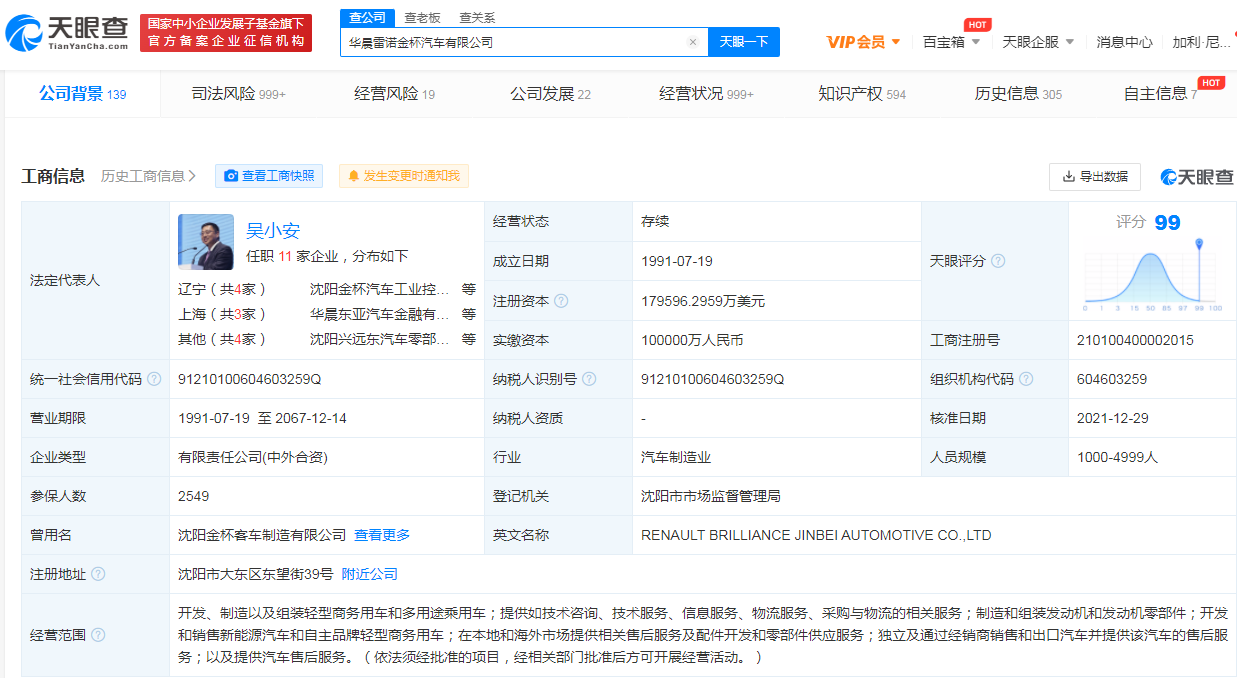This screenshot has height=678, width=1237.
Task: Select the 查老板 search tab
Action: tap(422, 18)
